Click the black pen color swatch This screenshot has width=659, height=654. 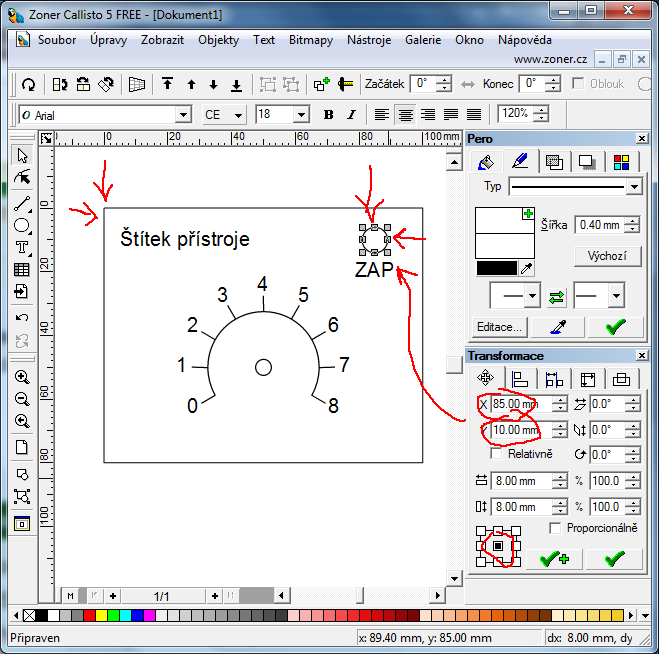497,268
